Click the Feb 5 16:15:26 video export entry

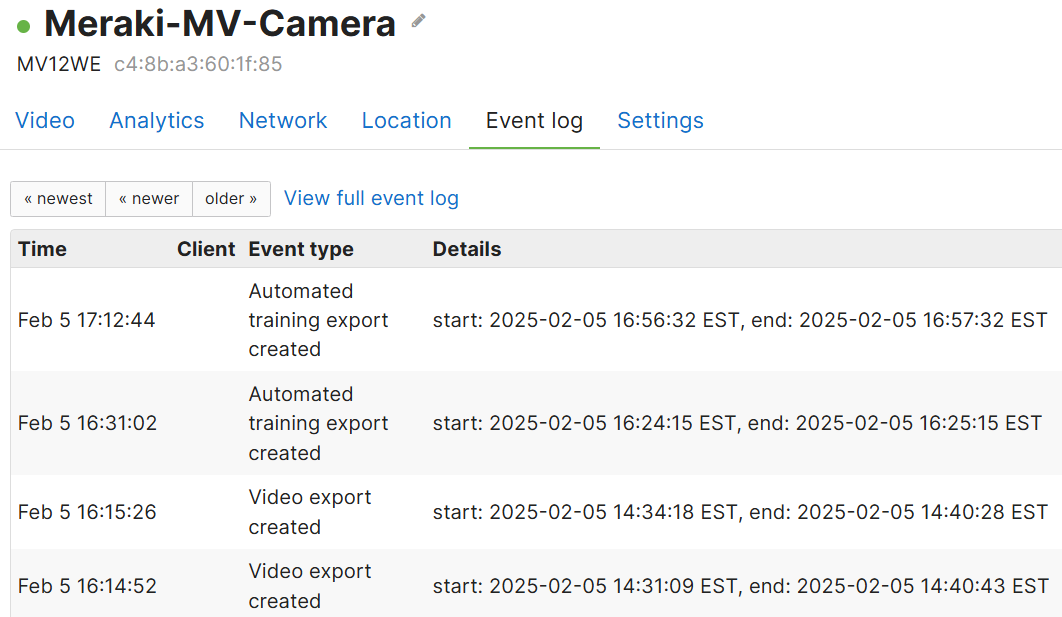click(x=536, y=512)
